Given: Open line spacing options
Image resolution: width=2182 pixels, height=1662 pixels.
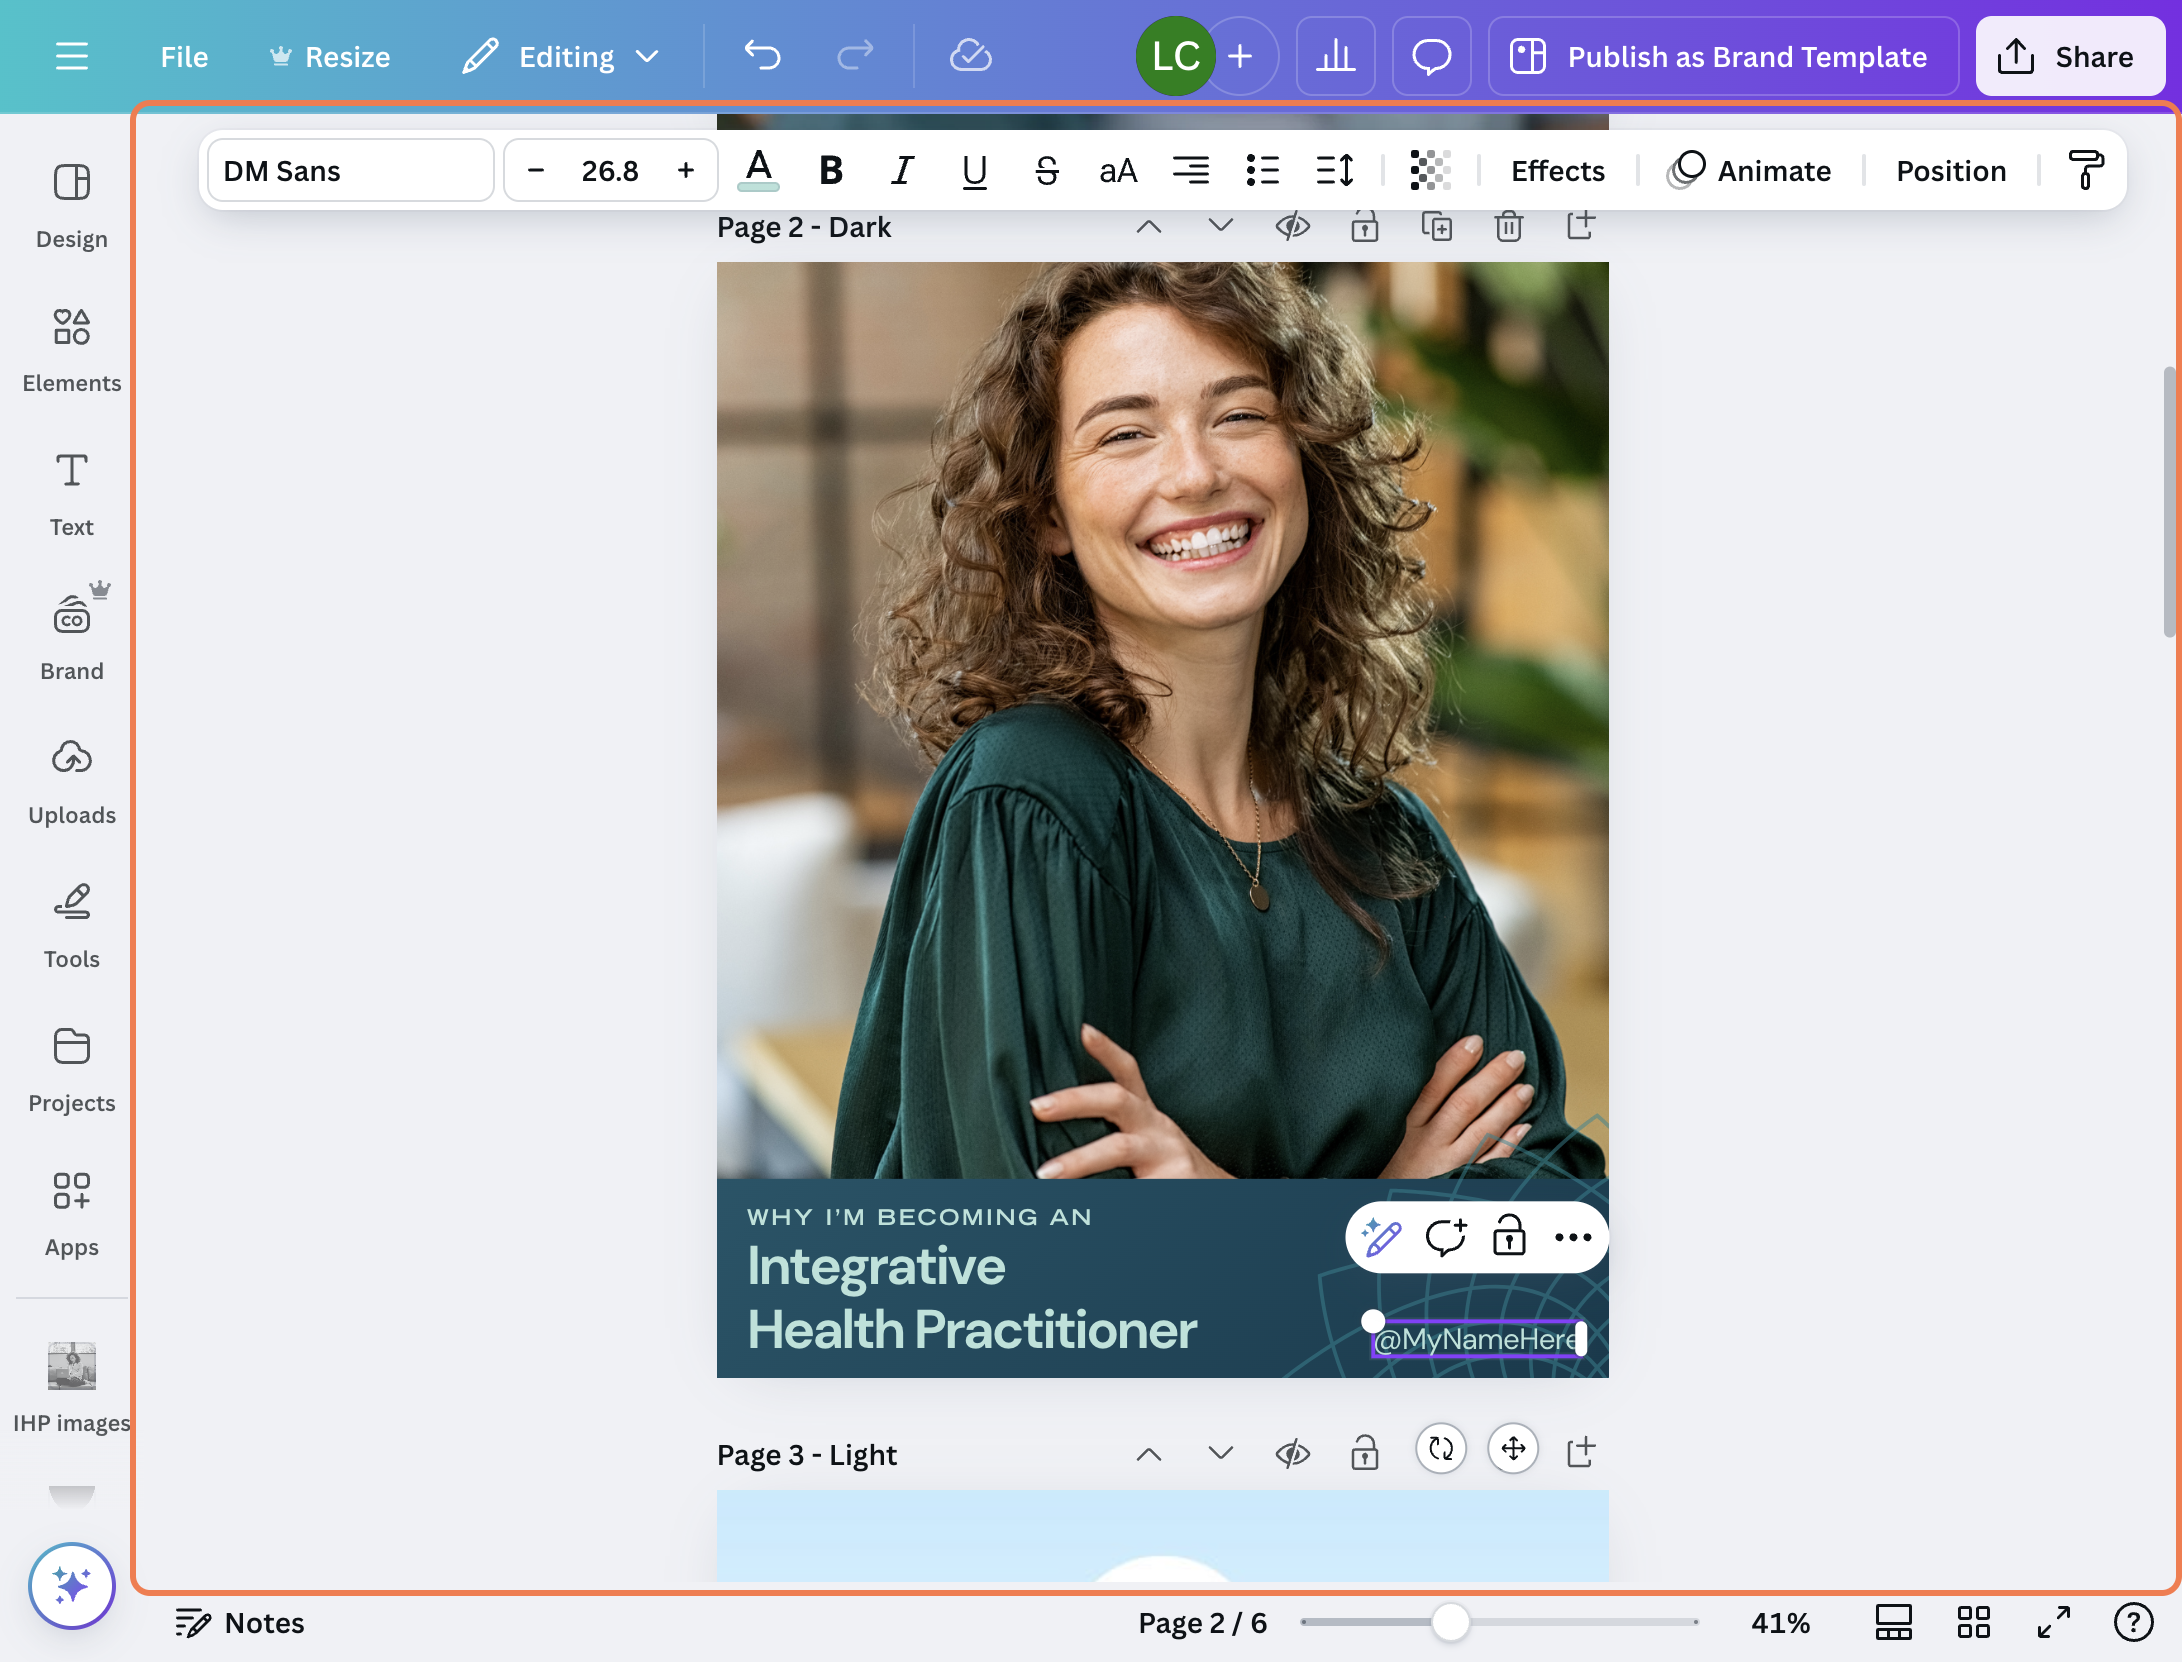Looking at the screenshot, I should [x=1335, y=171].
